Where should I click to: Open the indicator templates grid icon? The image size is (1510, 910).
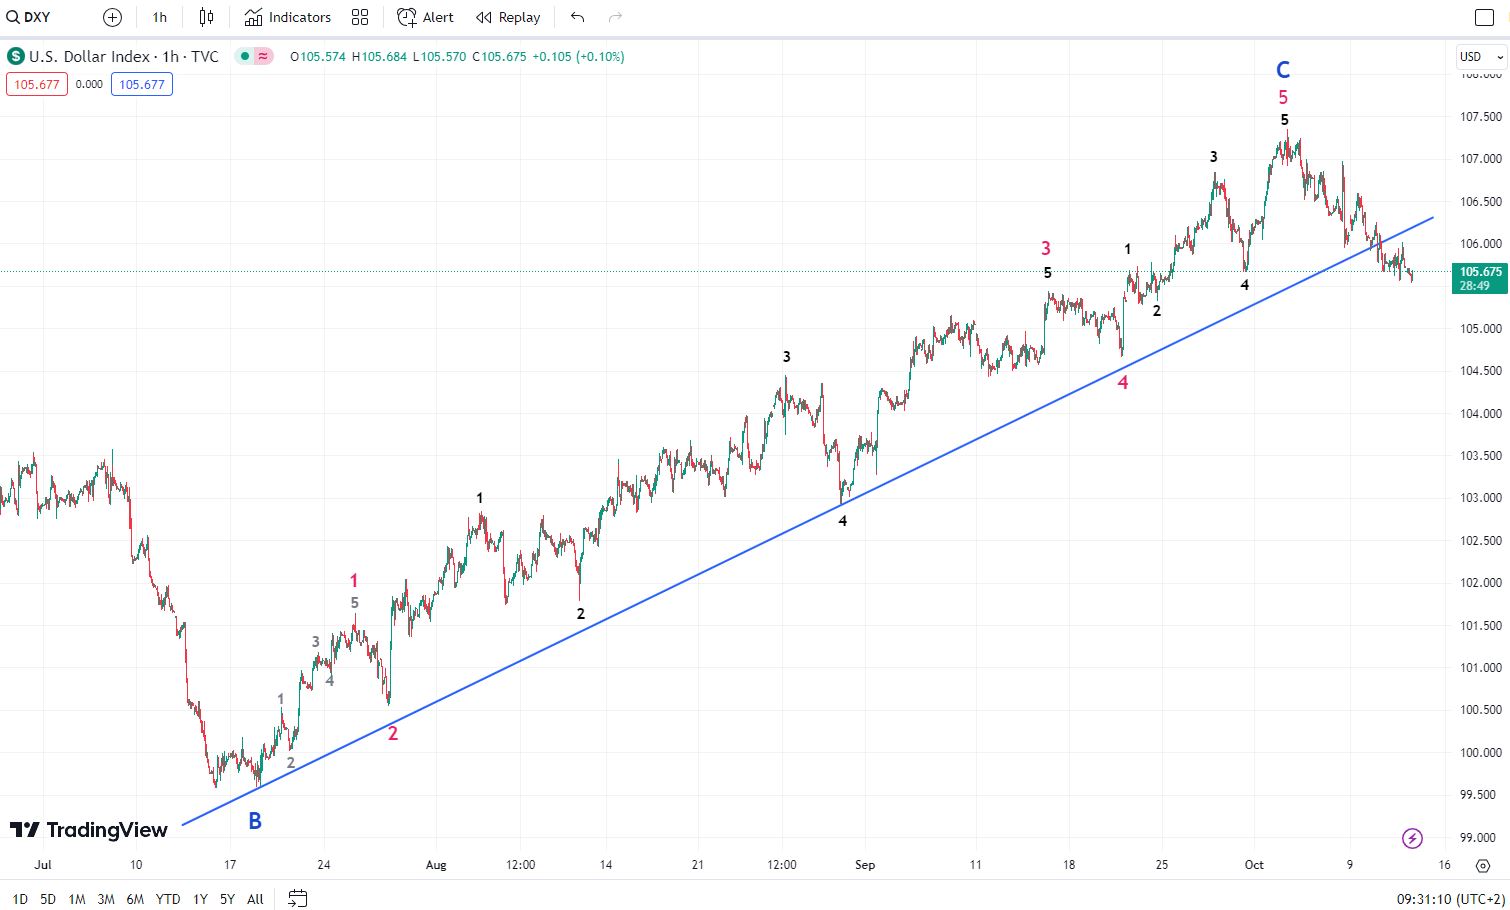[360, 17]
